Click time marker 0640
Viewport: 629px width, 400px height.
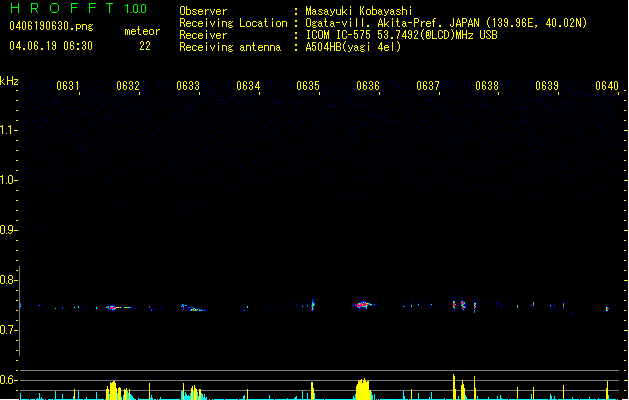(x=607, y=86)
